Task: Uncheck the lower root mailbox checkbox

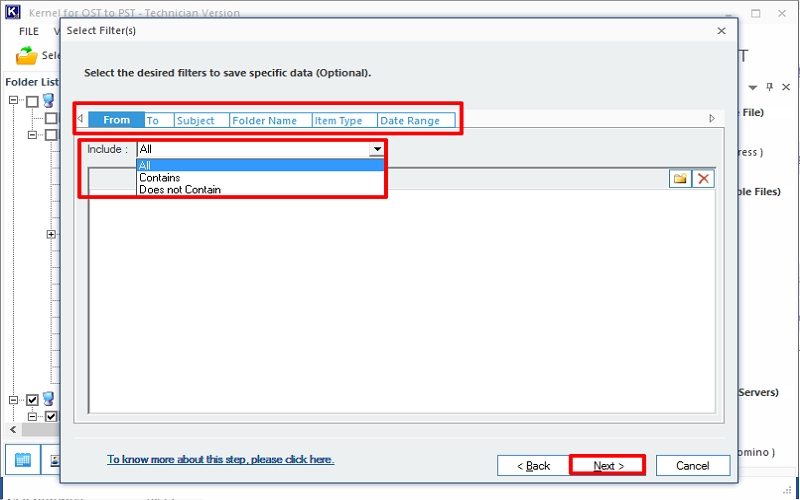Action: [x=32, y=400]
